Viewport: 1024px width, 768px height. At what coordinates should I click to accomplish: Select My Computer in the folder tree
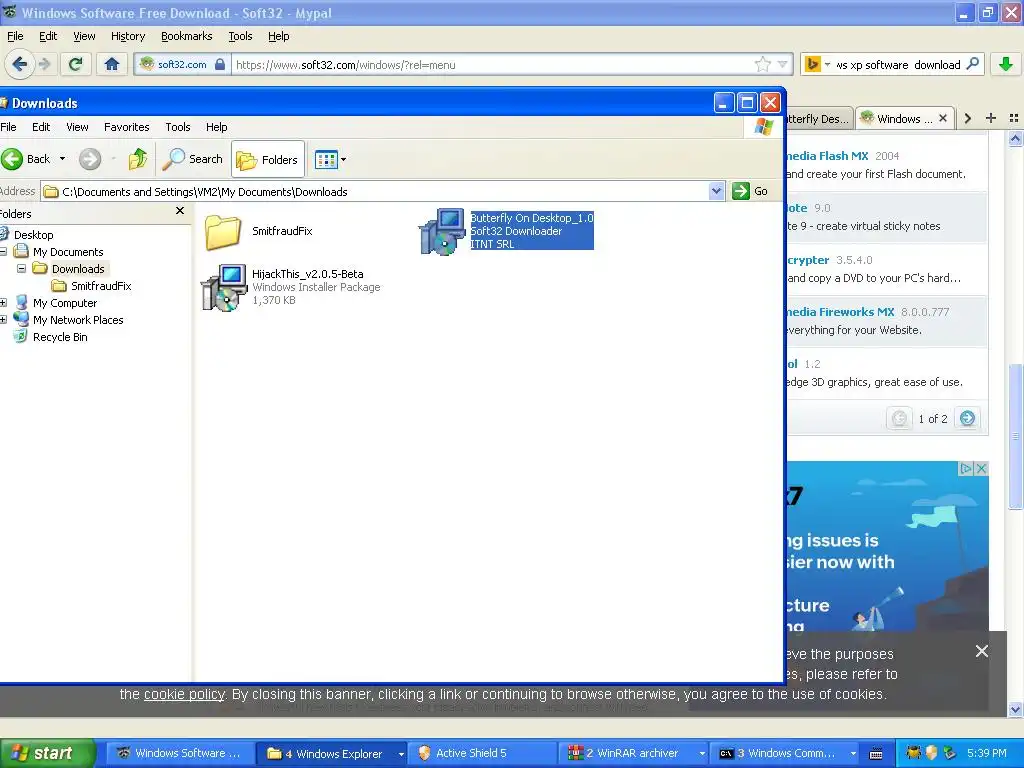point(65,303)
